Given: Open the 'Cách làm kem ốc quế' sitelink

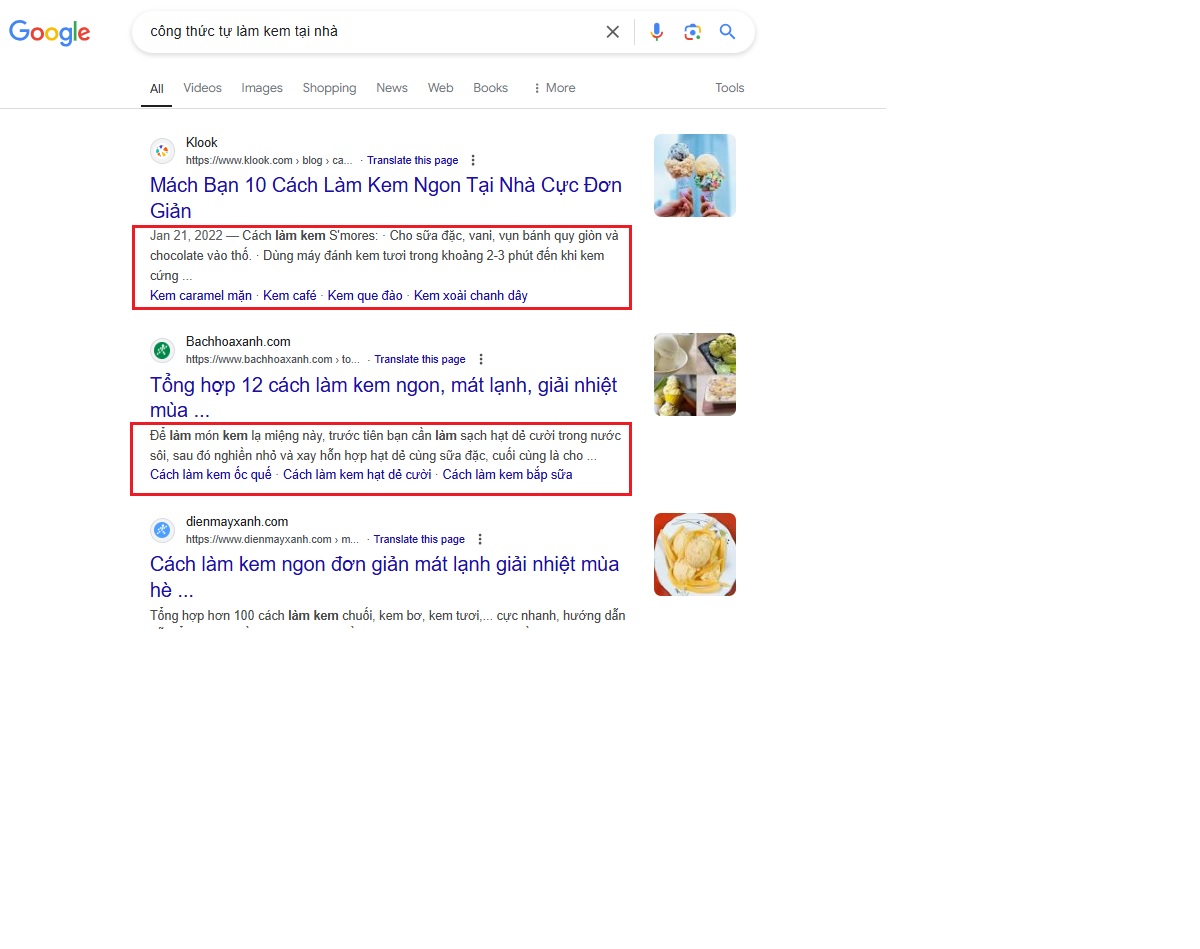Looking at the screenshot, I should [x=211, y=474].
